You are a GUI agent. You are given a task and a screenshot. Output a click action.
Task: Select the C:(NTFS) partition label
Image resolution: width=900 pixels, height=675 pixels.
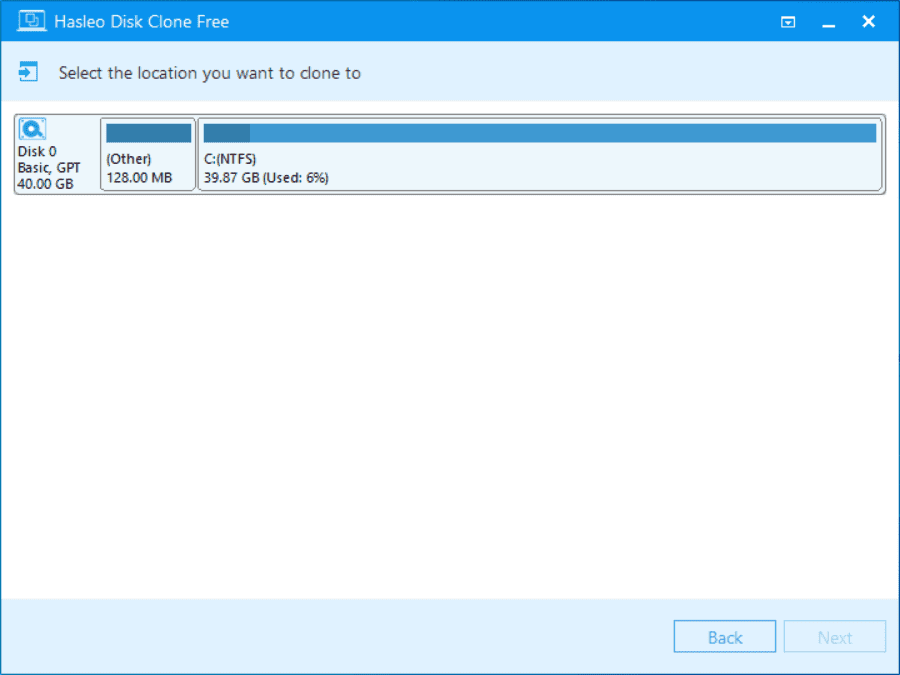pyautogui.click(x=230, y=159)
